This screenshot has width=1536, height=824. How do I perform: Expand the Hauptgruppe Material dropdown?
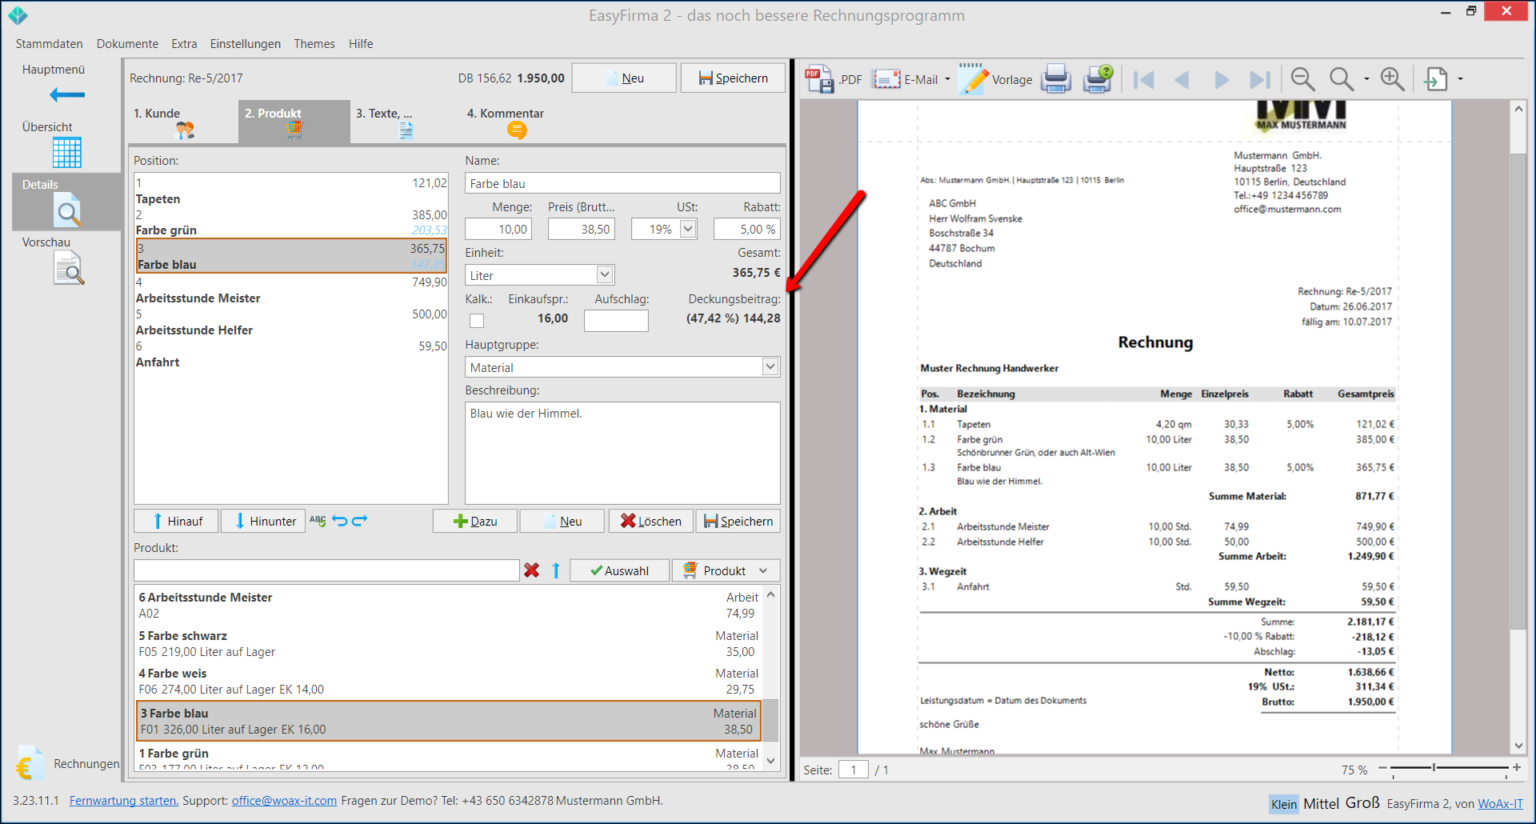pyautogui.click(x=770, y=367)
